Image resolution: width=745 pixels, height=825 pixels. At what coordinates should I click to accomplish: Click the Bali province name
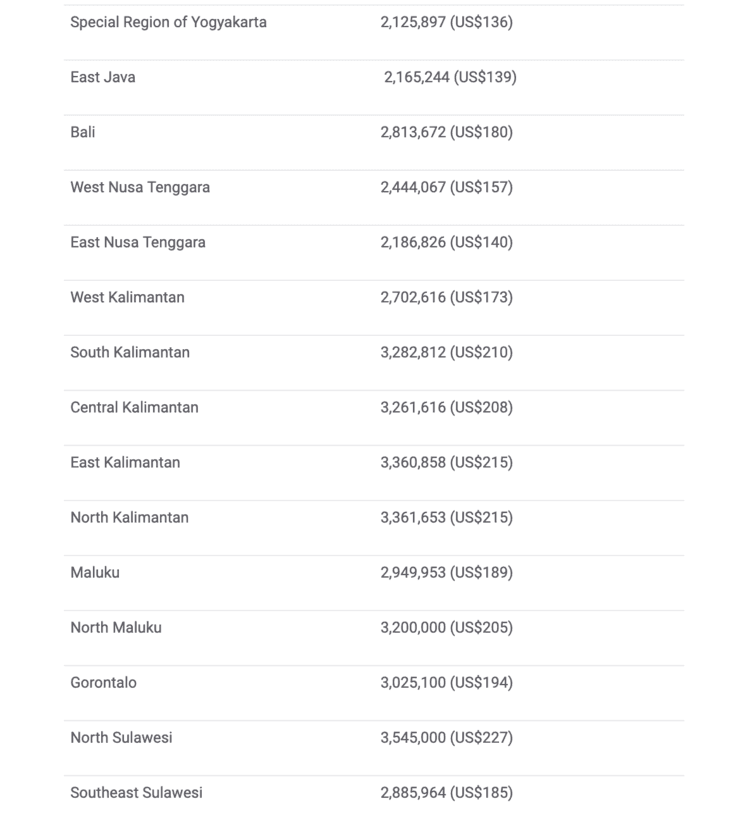(x=83, y=132)
